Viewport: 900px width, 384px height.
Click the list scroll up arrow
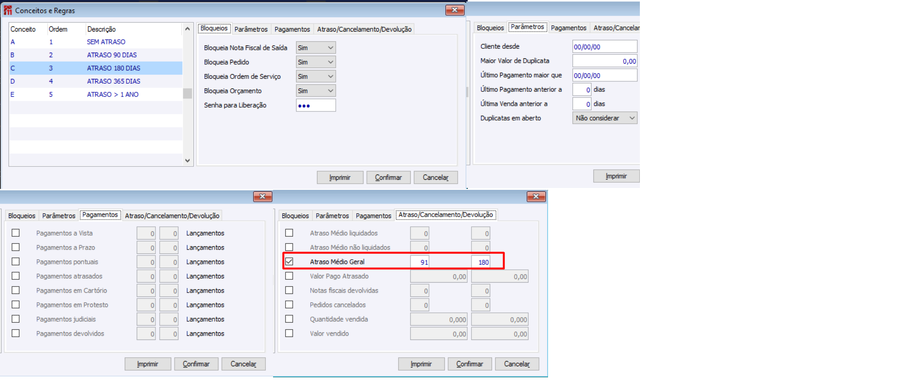coord(187,29)
